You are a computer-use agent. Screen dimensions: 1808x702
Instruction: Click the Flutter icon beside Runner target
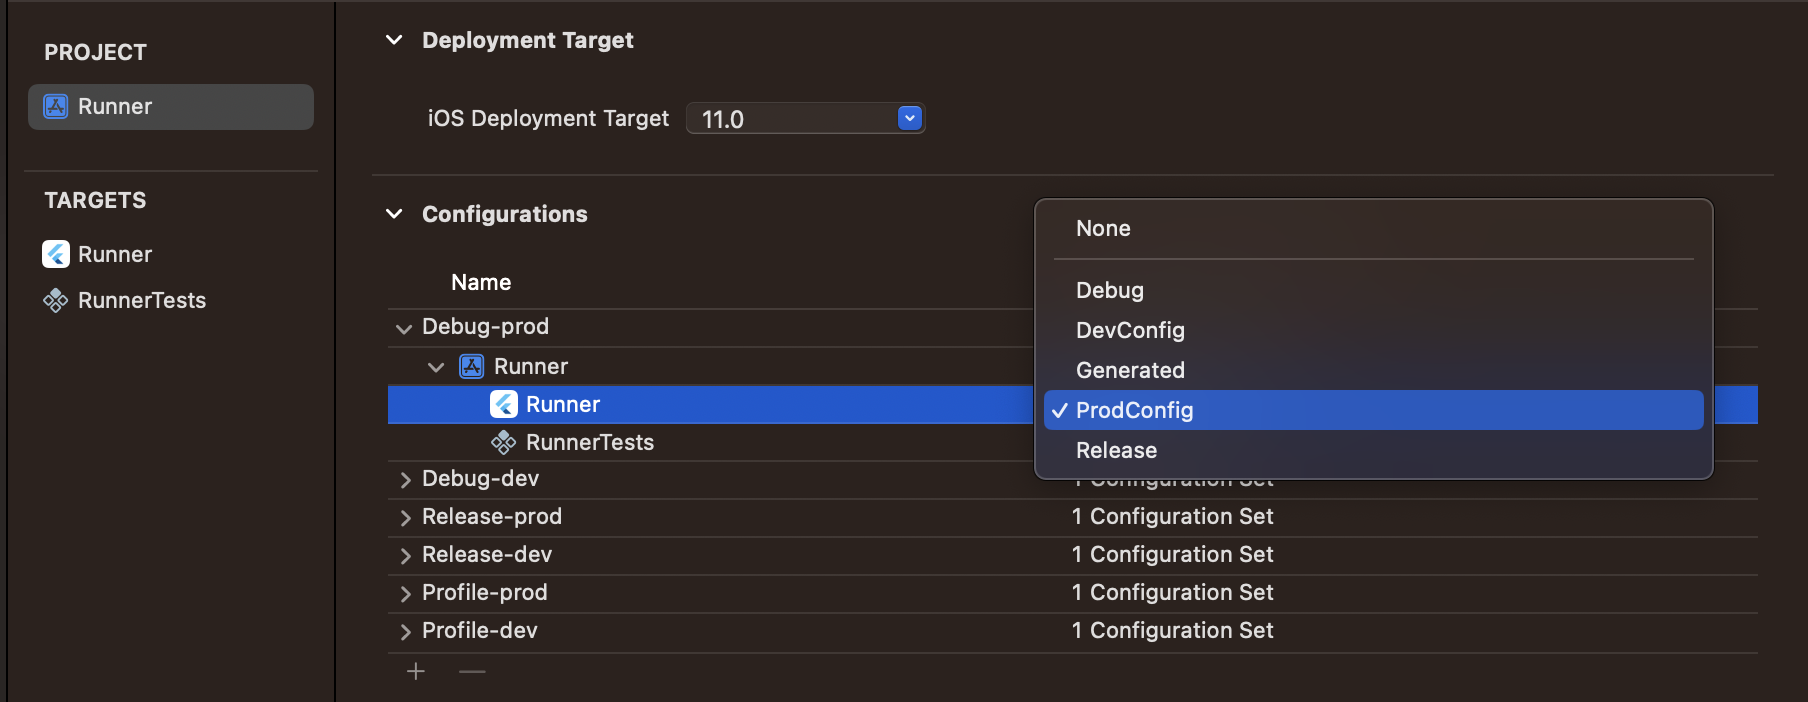[x=56, y=254]
